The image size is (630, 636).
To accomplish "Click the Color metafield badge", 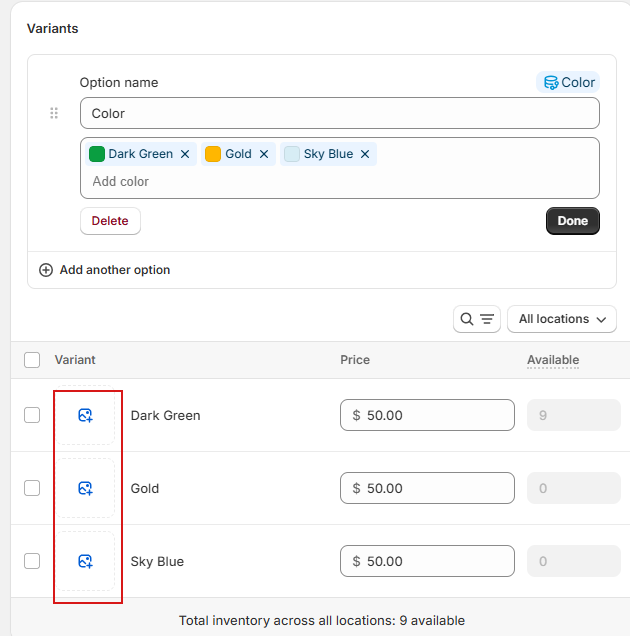I will click(x=567, y=82).
